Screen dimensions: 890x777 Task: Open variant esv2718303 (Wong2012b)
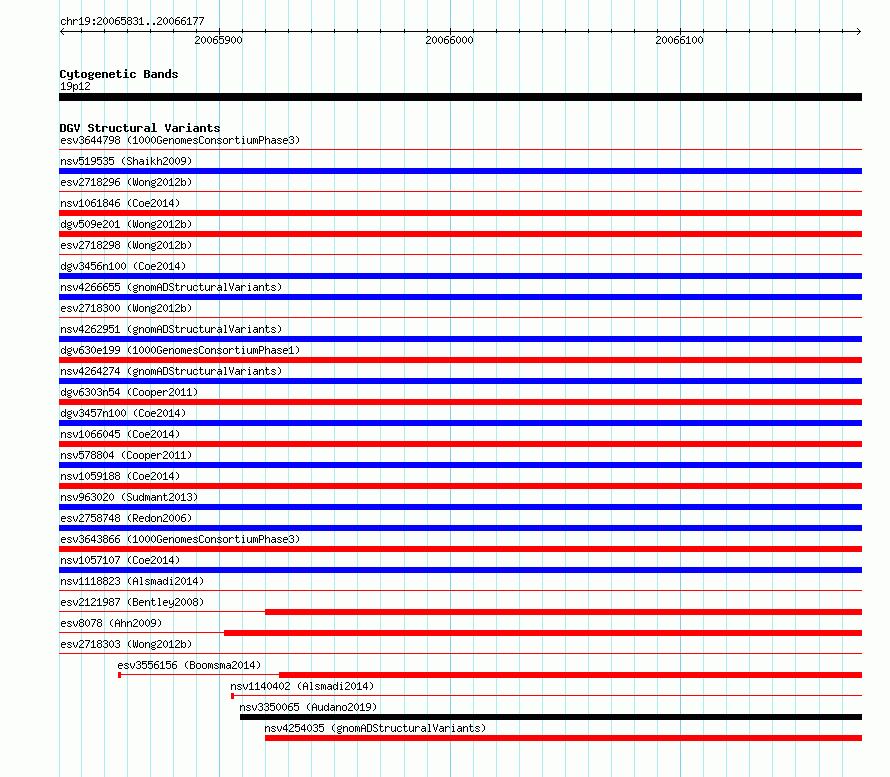(126, 644)
